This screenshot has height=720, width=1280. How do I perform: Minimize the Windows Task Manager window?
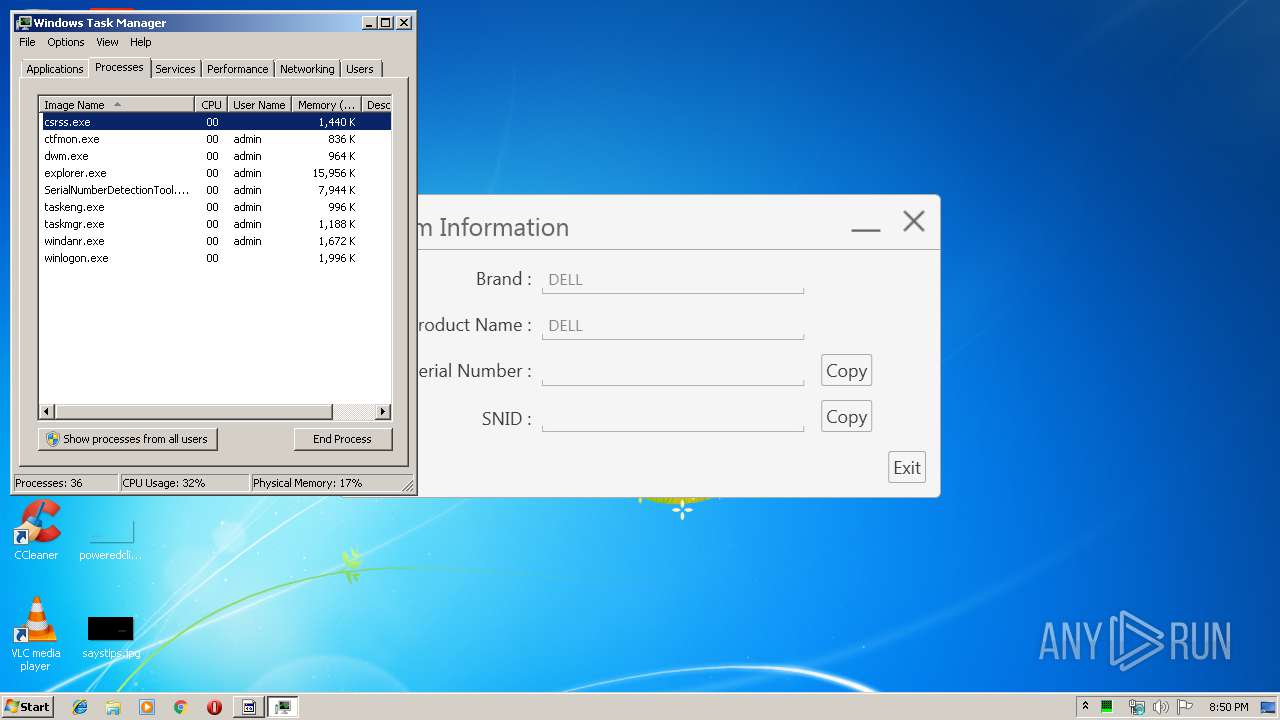pos(369,22)
